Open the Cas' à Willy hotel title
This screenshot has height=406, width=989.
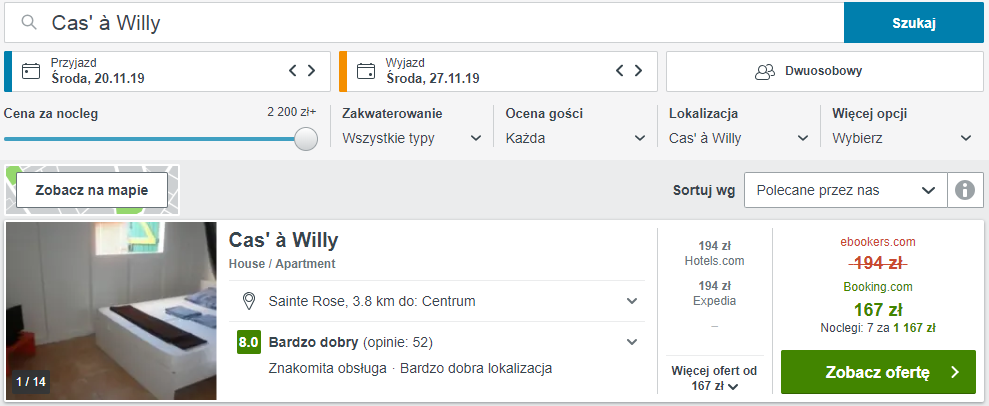(x=283, y=240)
